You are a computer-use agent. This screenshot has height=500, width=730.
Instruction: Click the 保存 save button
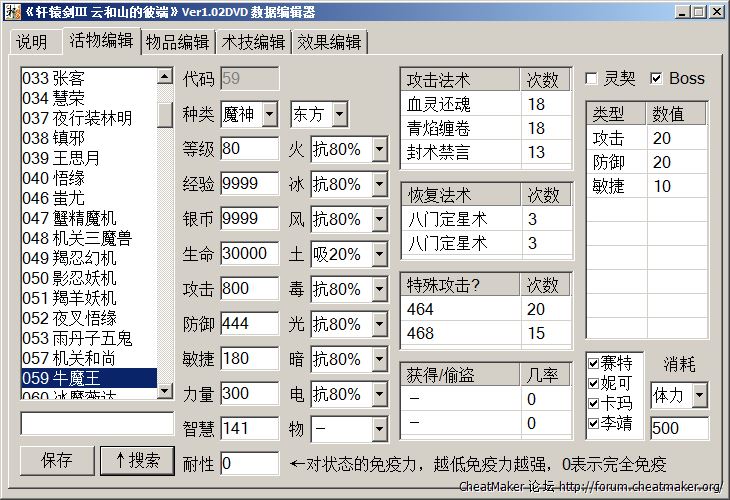(x=57, y=460)
